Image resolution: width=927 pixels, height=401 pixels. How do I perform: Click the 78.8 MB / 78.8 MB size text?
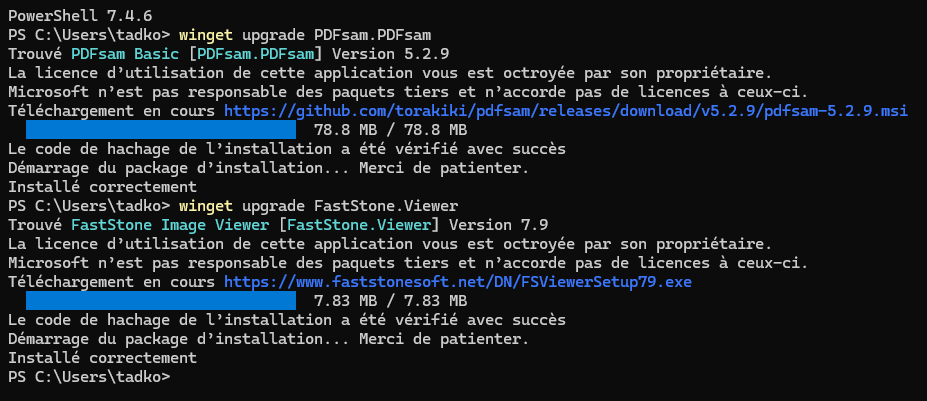coord(390,130)
